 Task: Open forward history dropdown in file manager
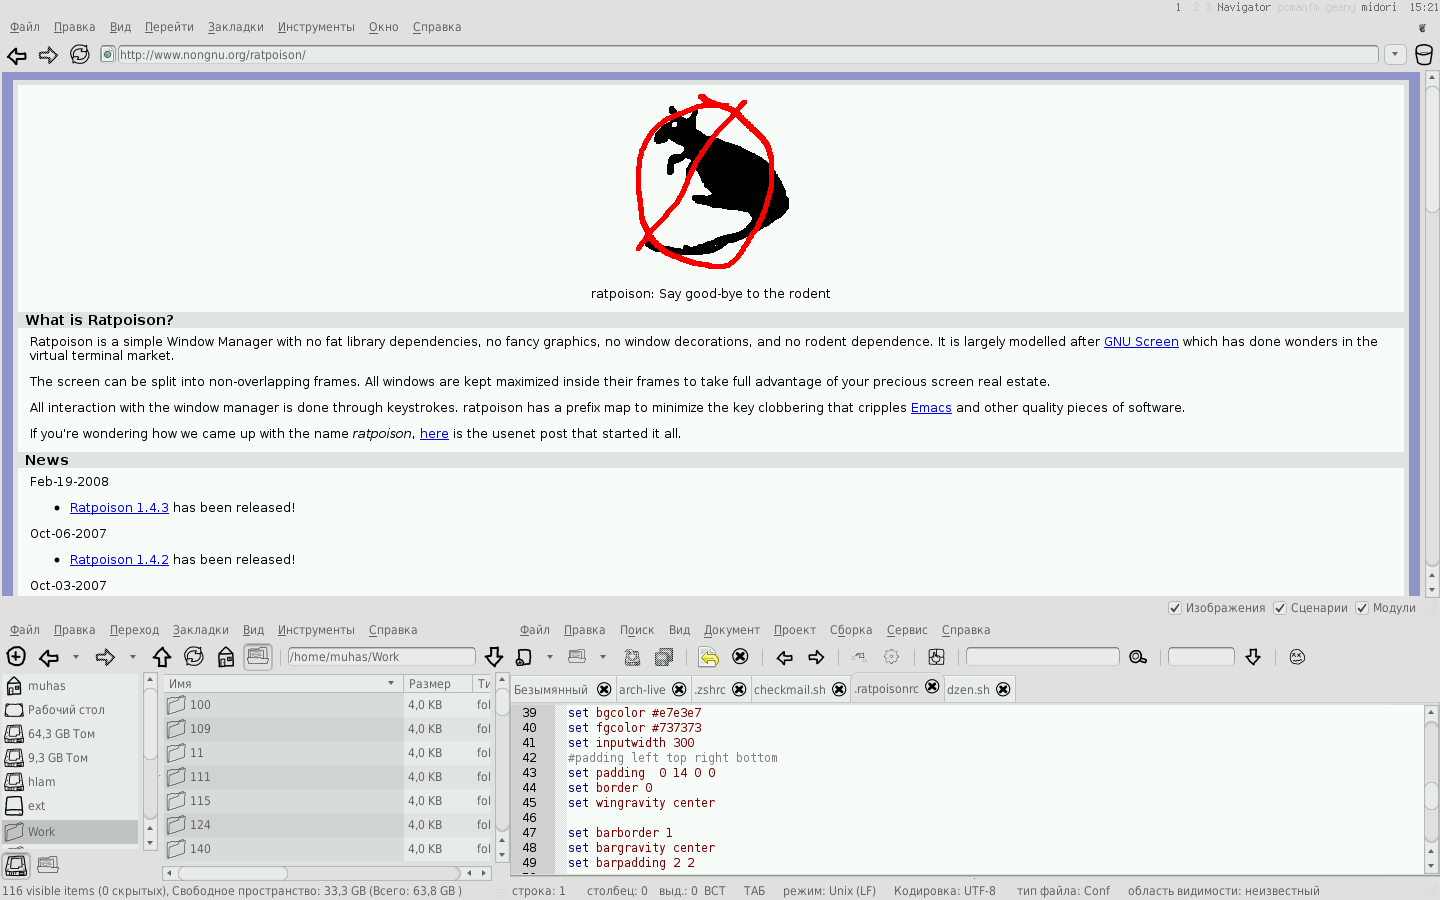tap(132, 657)
